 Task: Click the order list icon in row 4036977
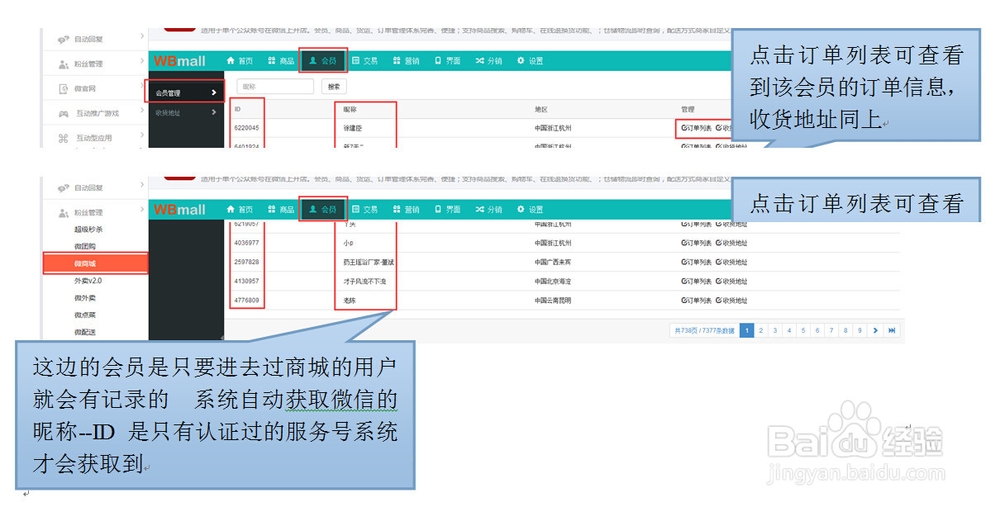[x=684, y=243]
